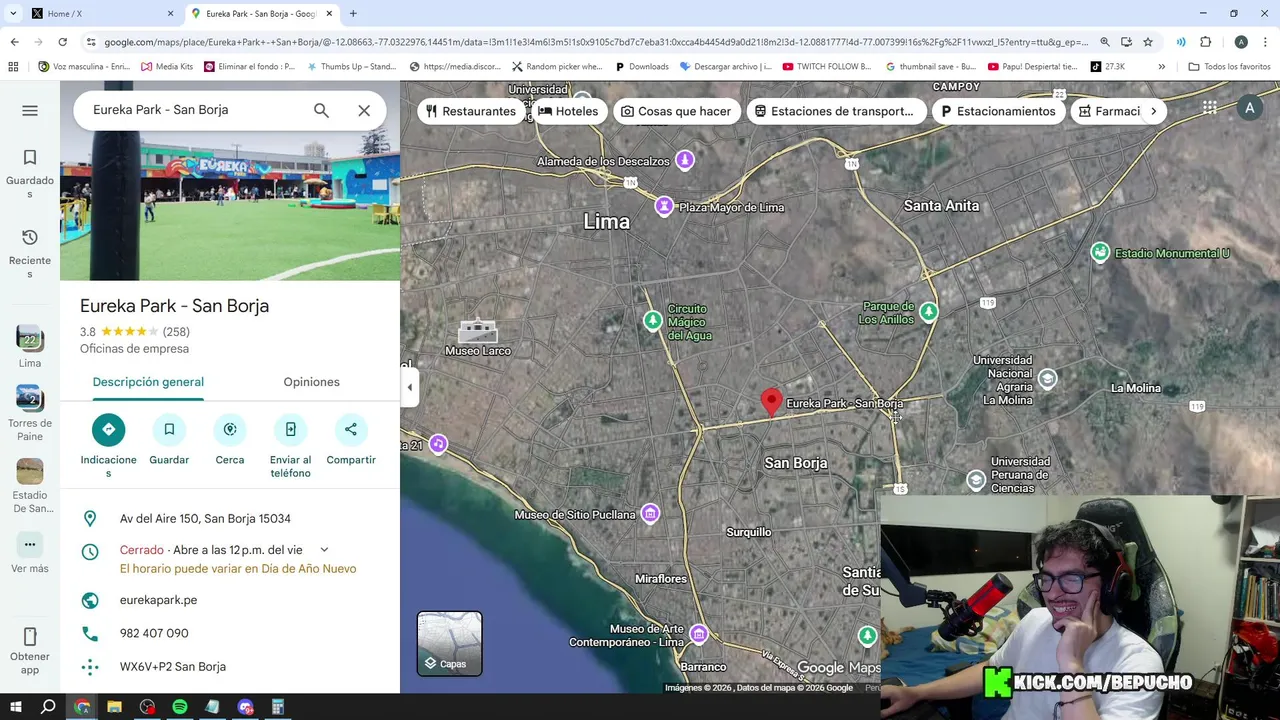Click Universidad Nacional Agraria marker

[x=1047, y=379]
